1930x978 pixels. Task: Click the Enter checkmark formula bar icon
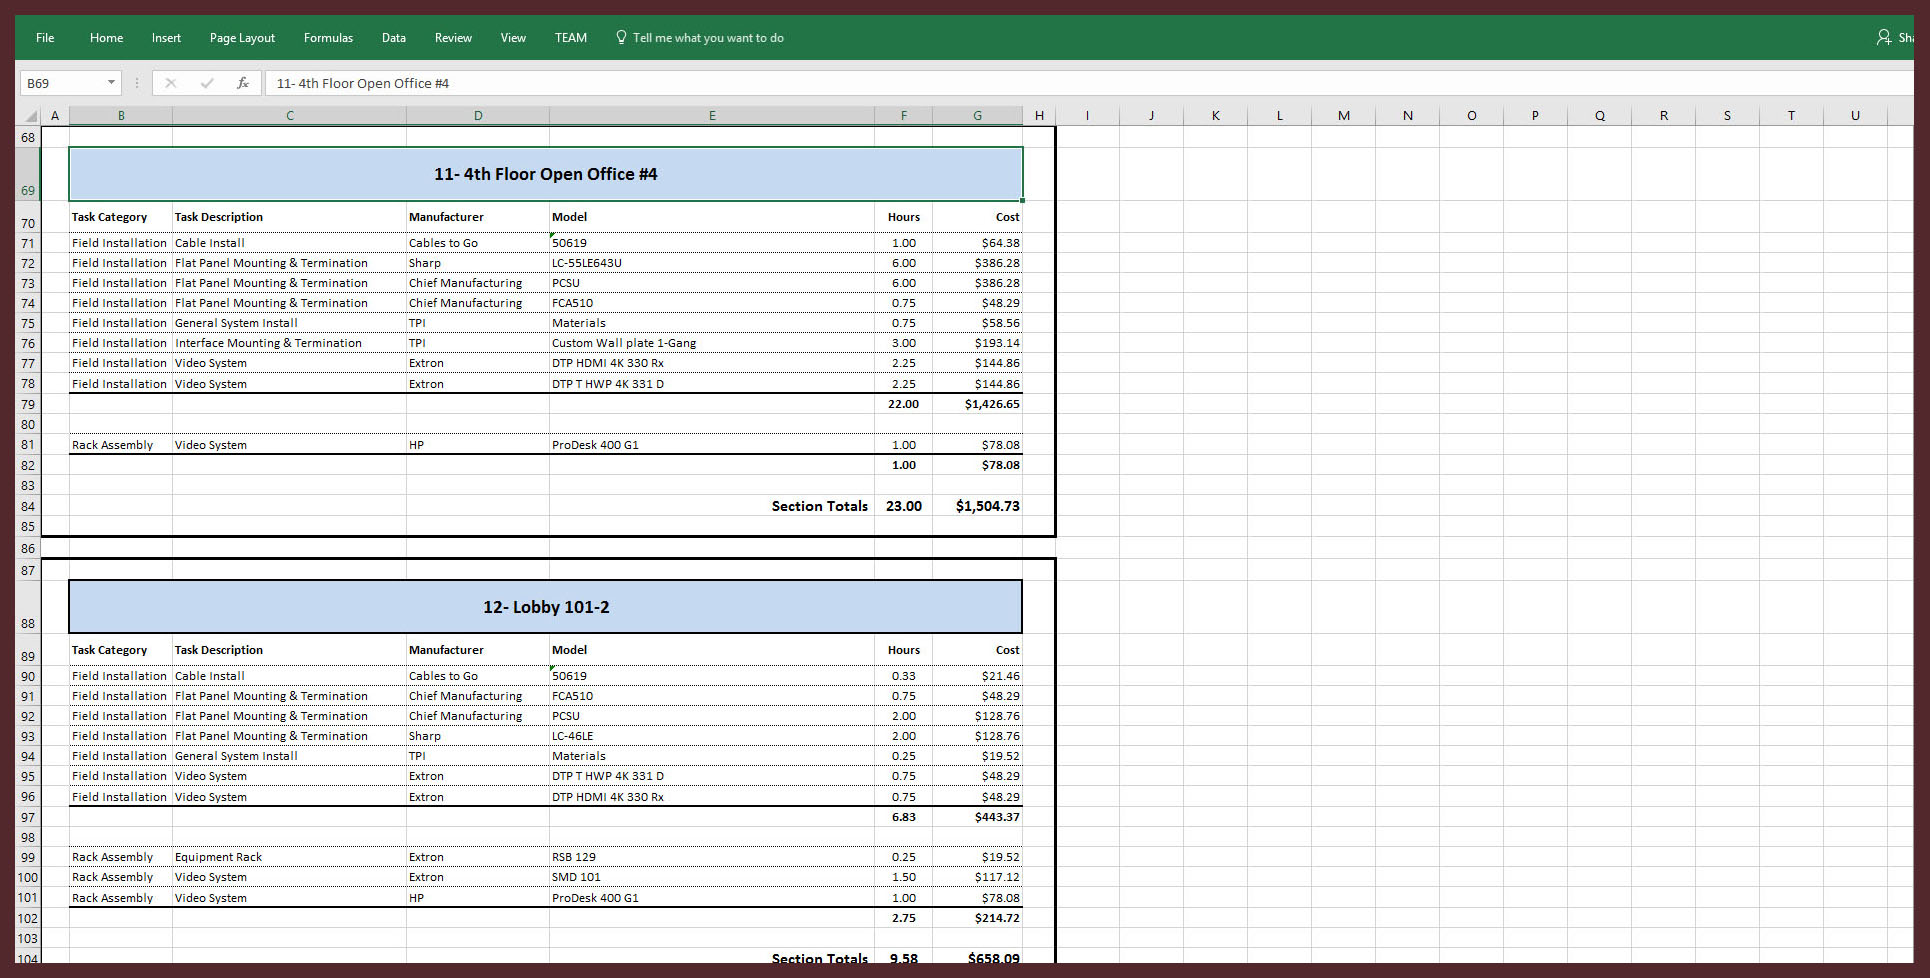point(207,83)
